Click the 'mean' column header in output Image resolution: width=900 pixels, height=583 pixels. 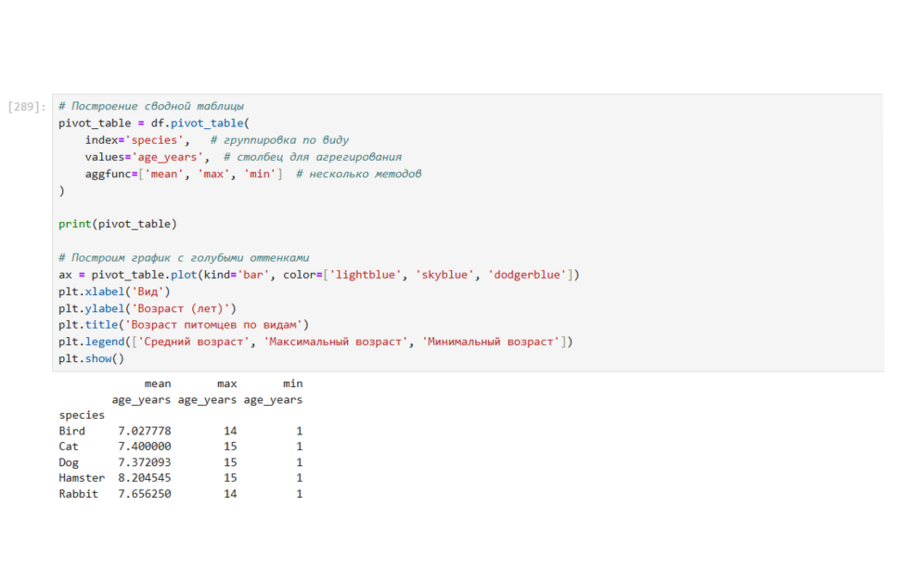(158, 384)
